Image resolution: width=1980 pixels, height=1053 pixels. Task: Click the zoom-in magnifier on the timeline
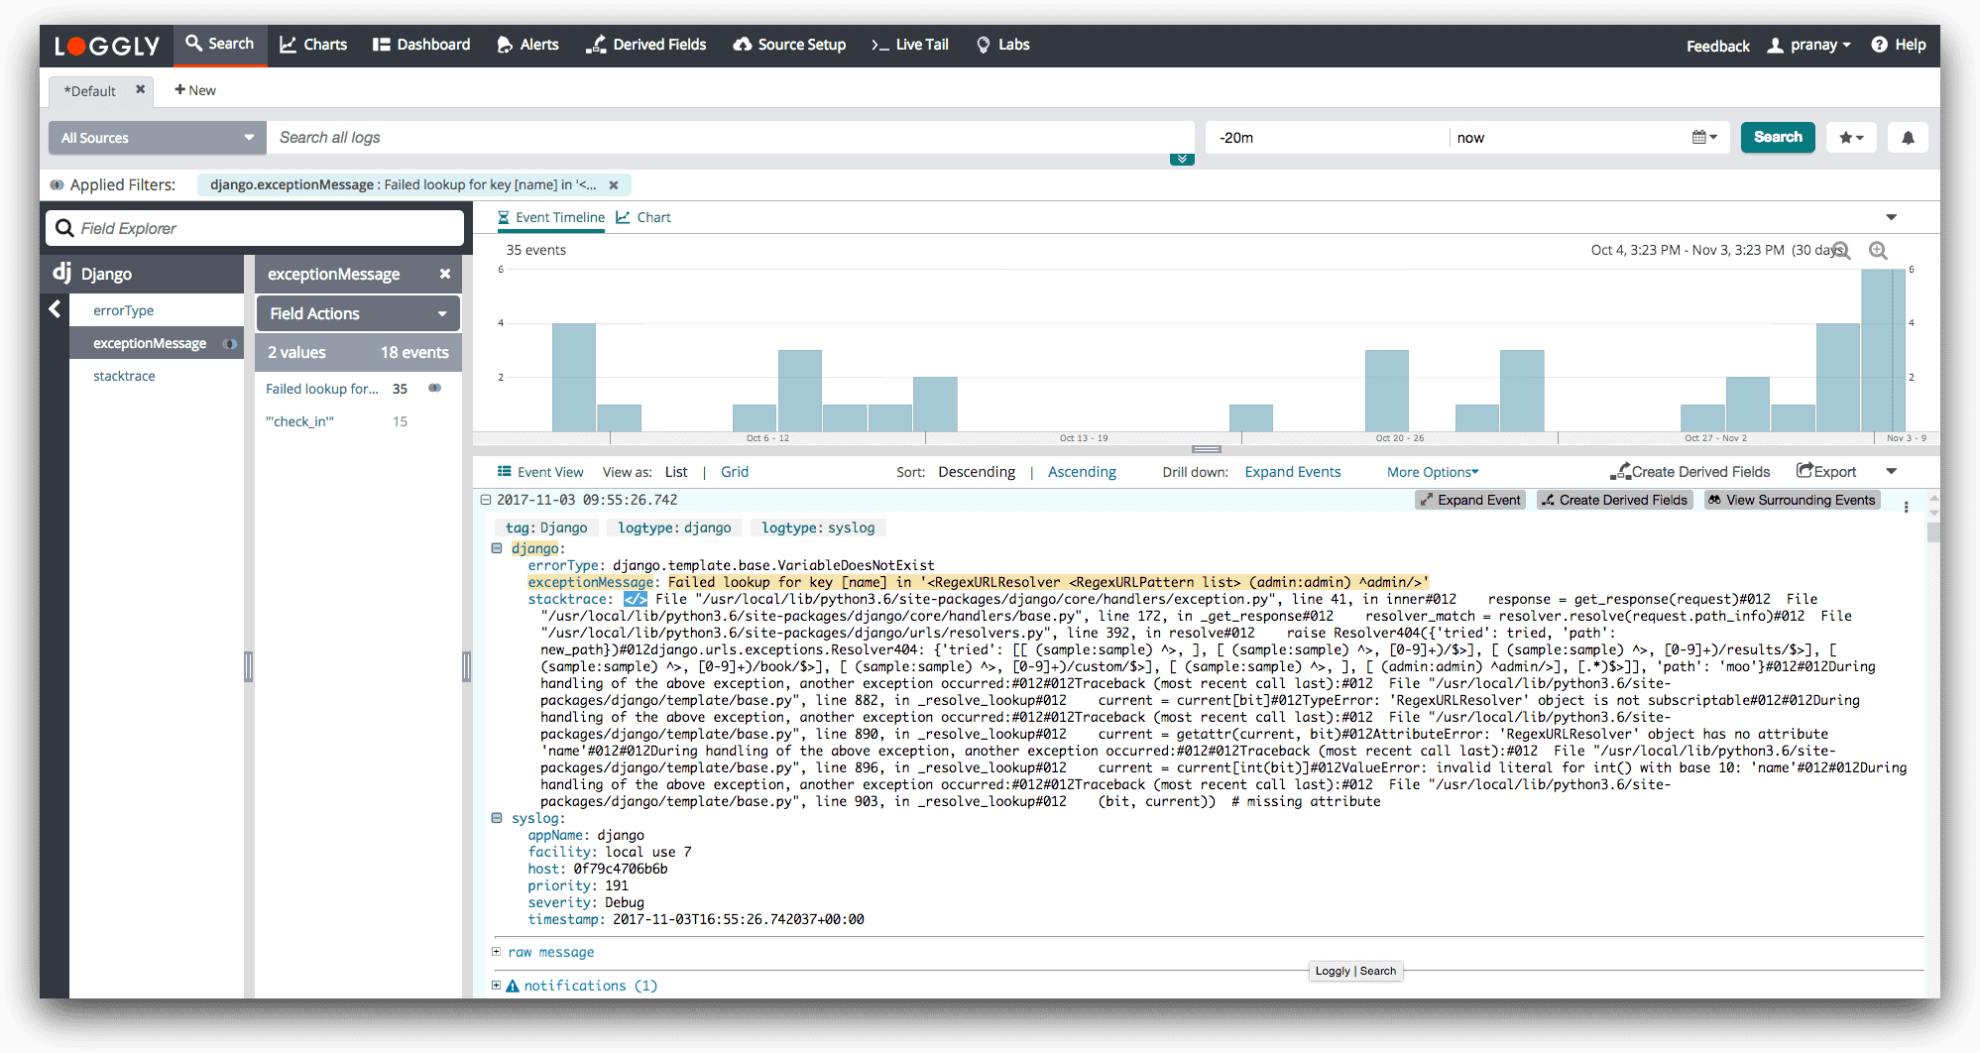click(1878, 251)
